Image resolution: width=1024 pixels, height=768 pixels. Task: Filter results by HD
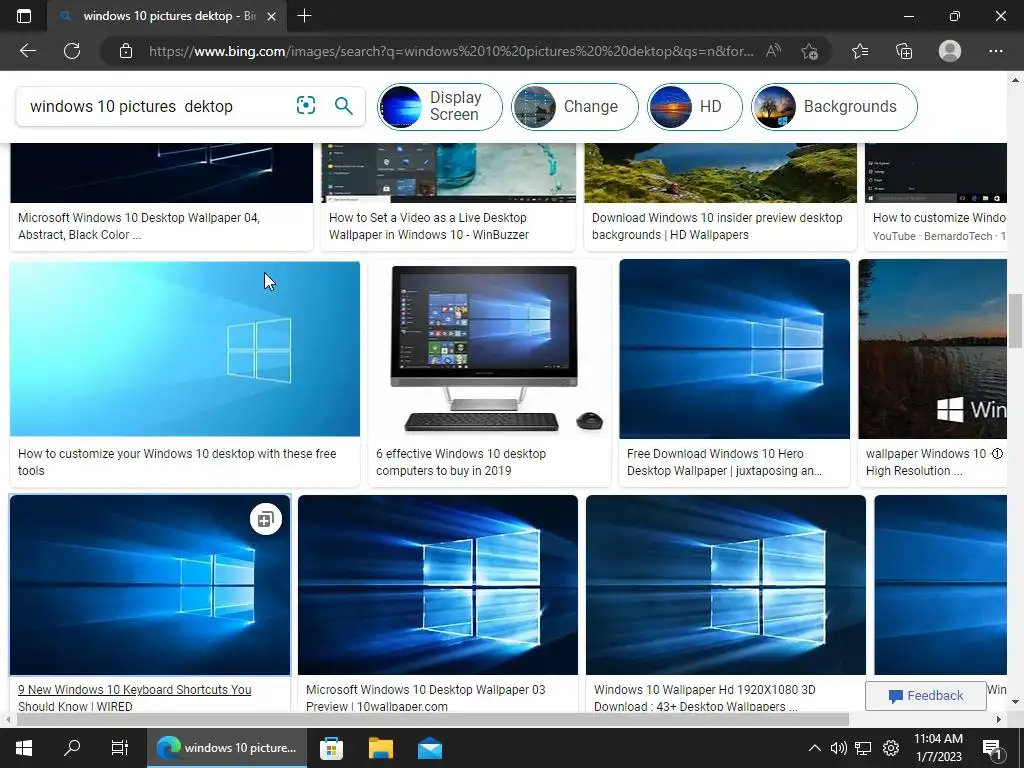(695, 106)
